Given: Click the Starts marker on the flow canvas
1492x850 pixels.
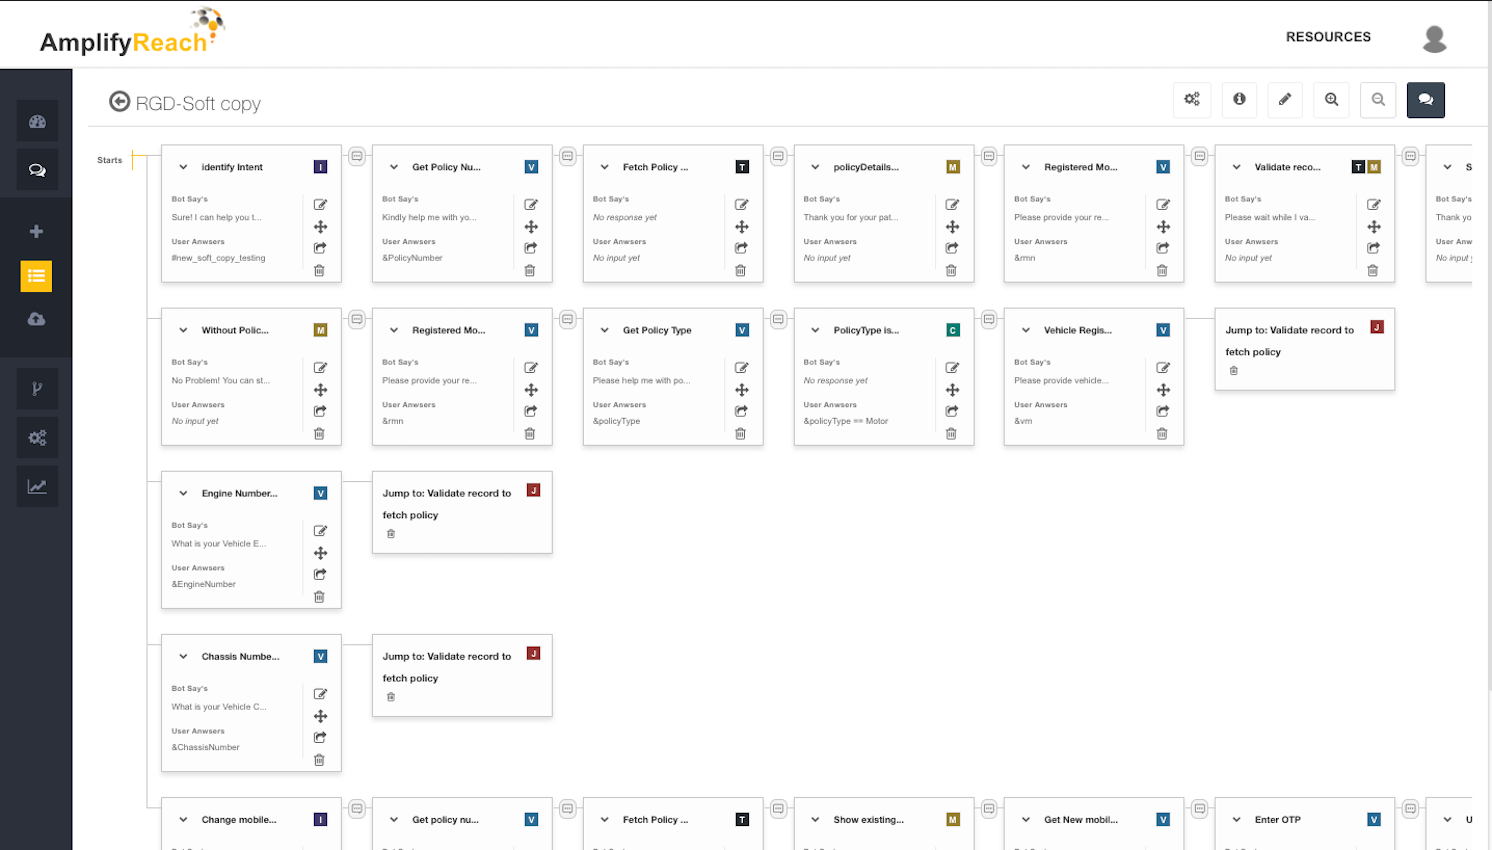Looking at the screenshot, I should tap(110, 160).
